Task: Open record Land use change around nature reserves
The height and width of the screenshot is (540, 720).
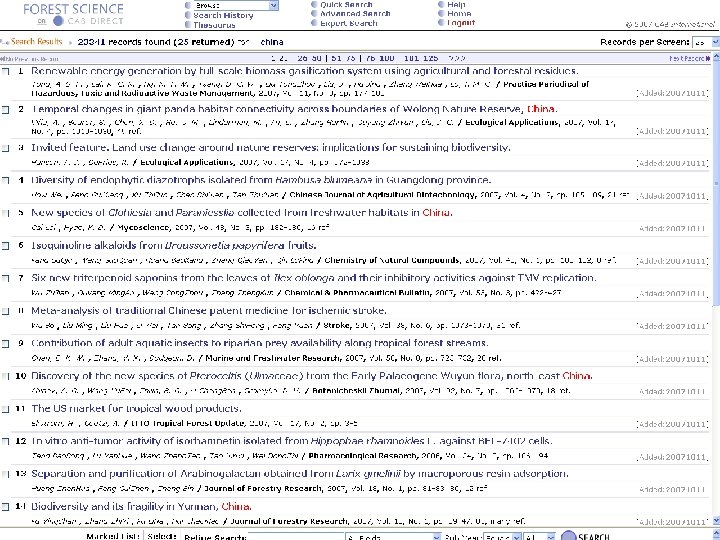Action: coord(271,148)
